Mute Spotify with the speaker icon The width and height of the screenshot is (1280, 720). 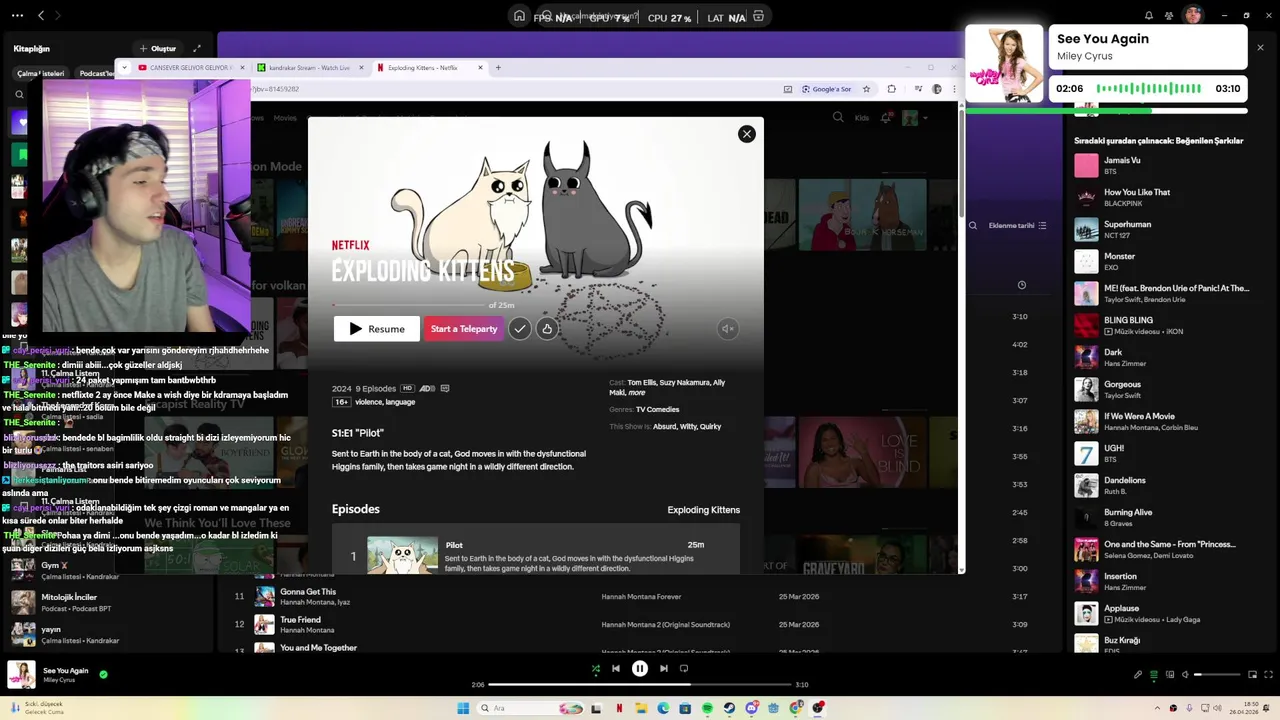pyautogui.click(x=1186, y=675)
